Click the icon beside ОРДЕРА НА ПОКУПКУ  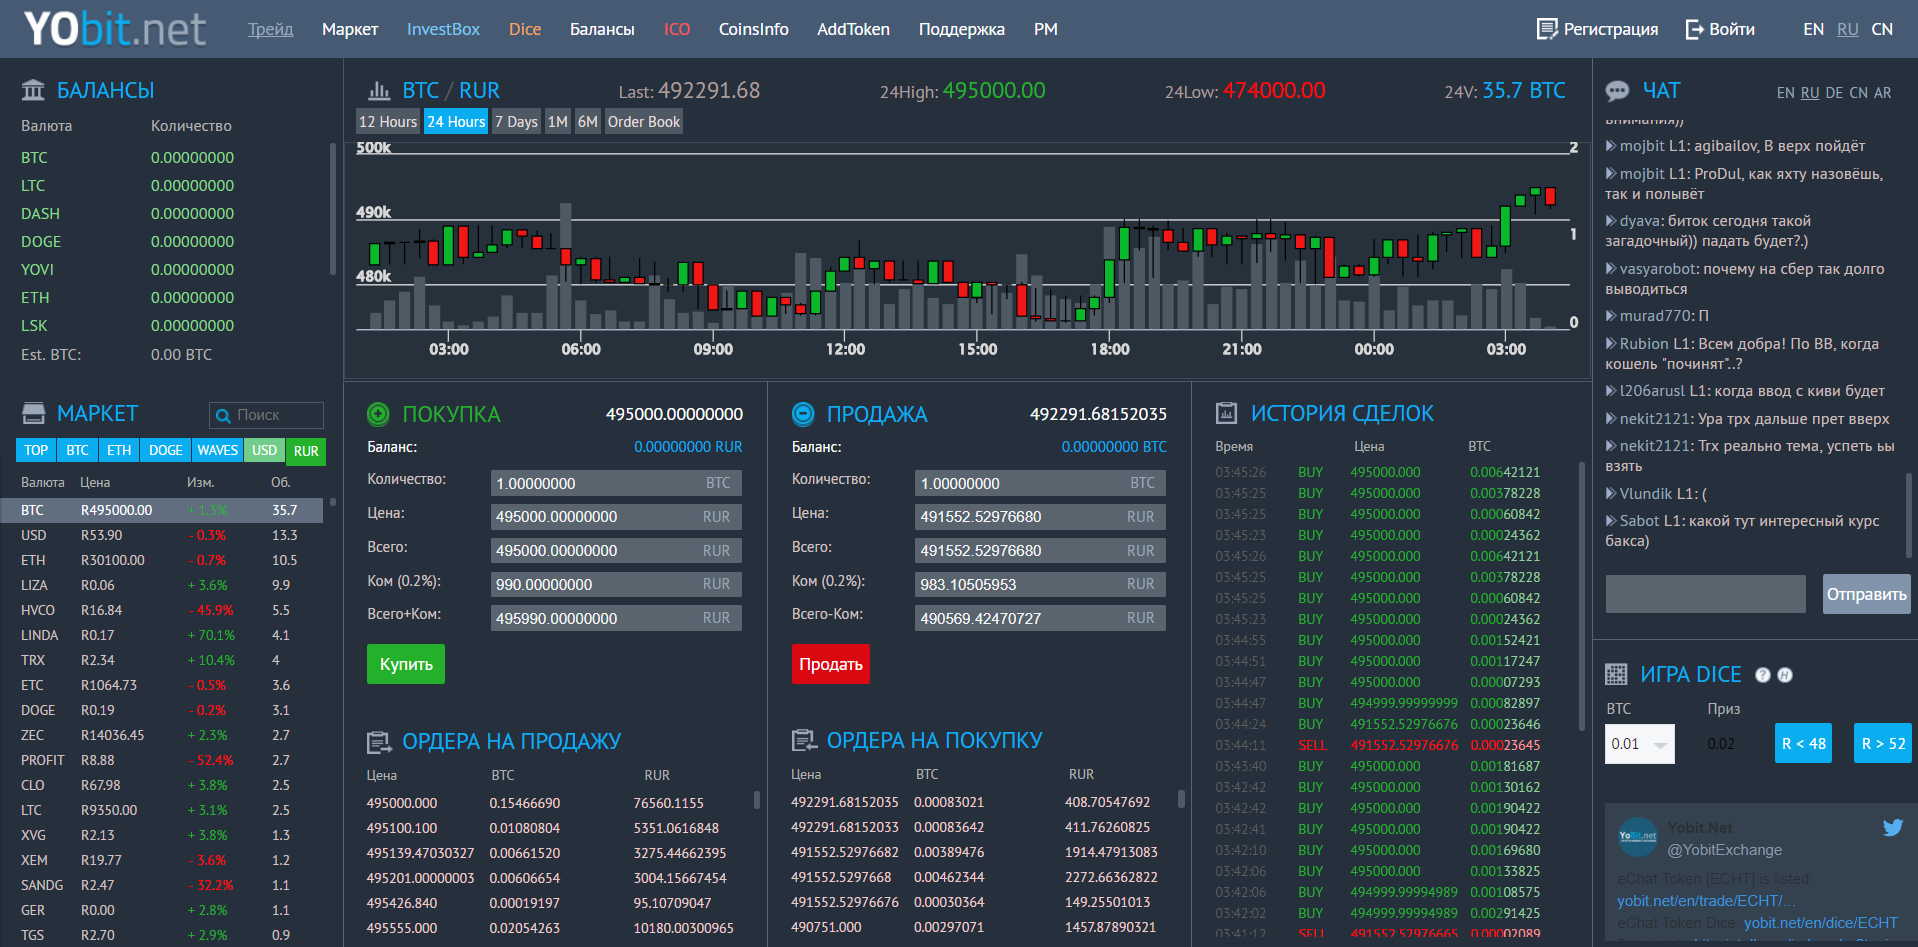(804, 741)
